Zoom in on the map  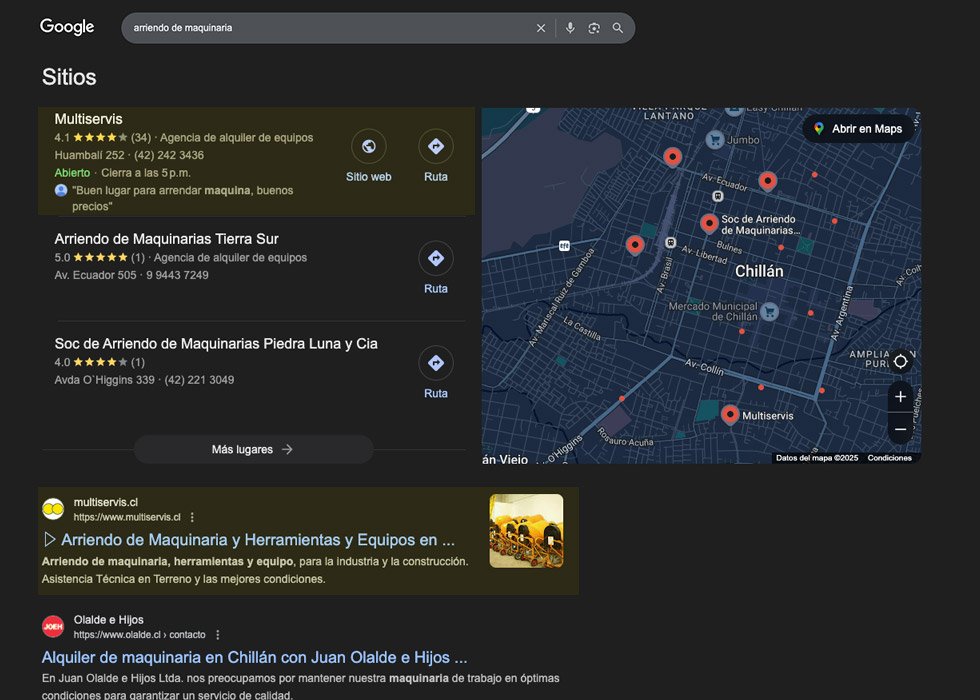[900, 397]
